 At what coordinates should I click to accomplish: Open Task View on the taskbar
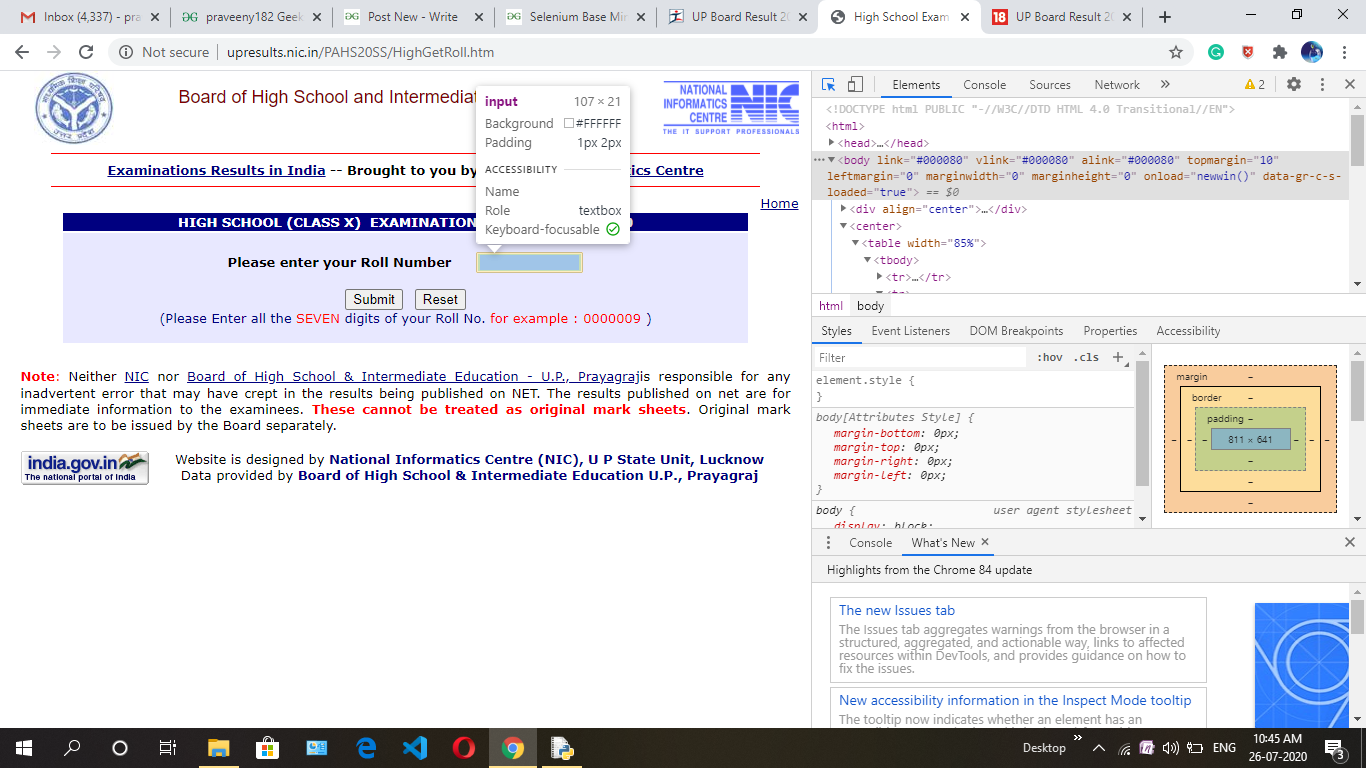[x=168, y=748]
